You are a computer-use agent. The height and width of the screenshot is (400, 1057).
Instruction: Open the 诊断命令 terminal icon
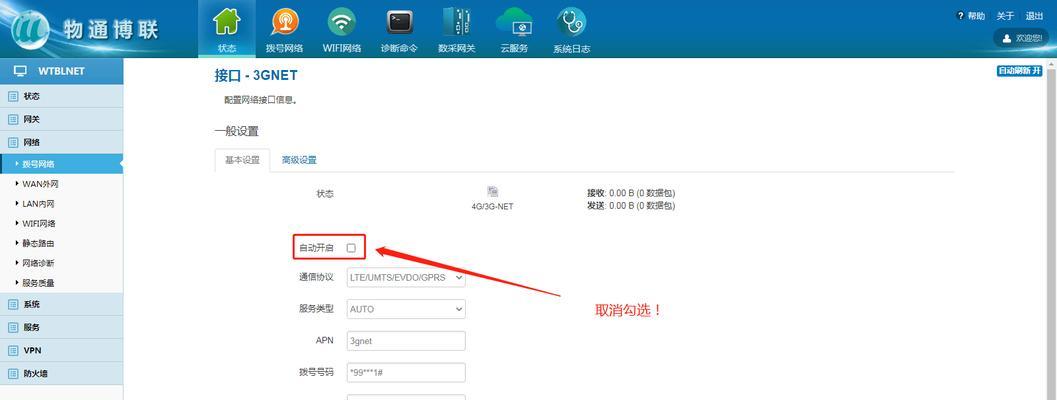[x=399, y=22]
